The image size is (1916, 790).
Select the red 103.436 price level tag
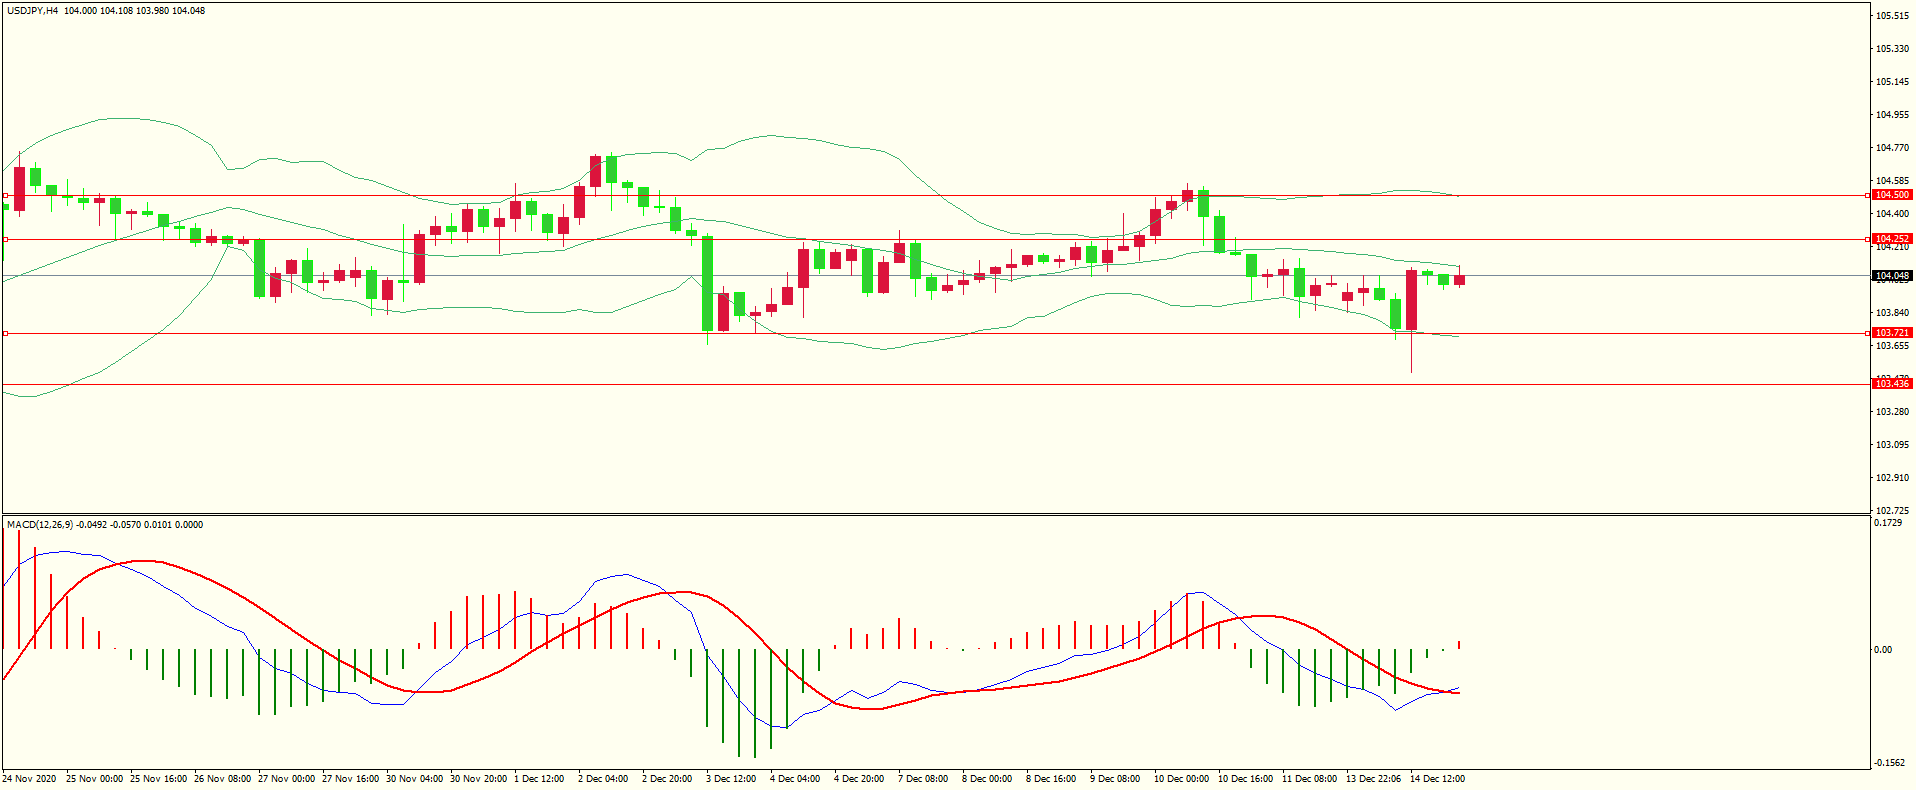(1892, 384)
